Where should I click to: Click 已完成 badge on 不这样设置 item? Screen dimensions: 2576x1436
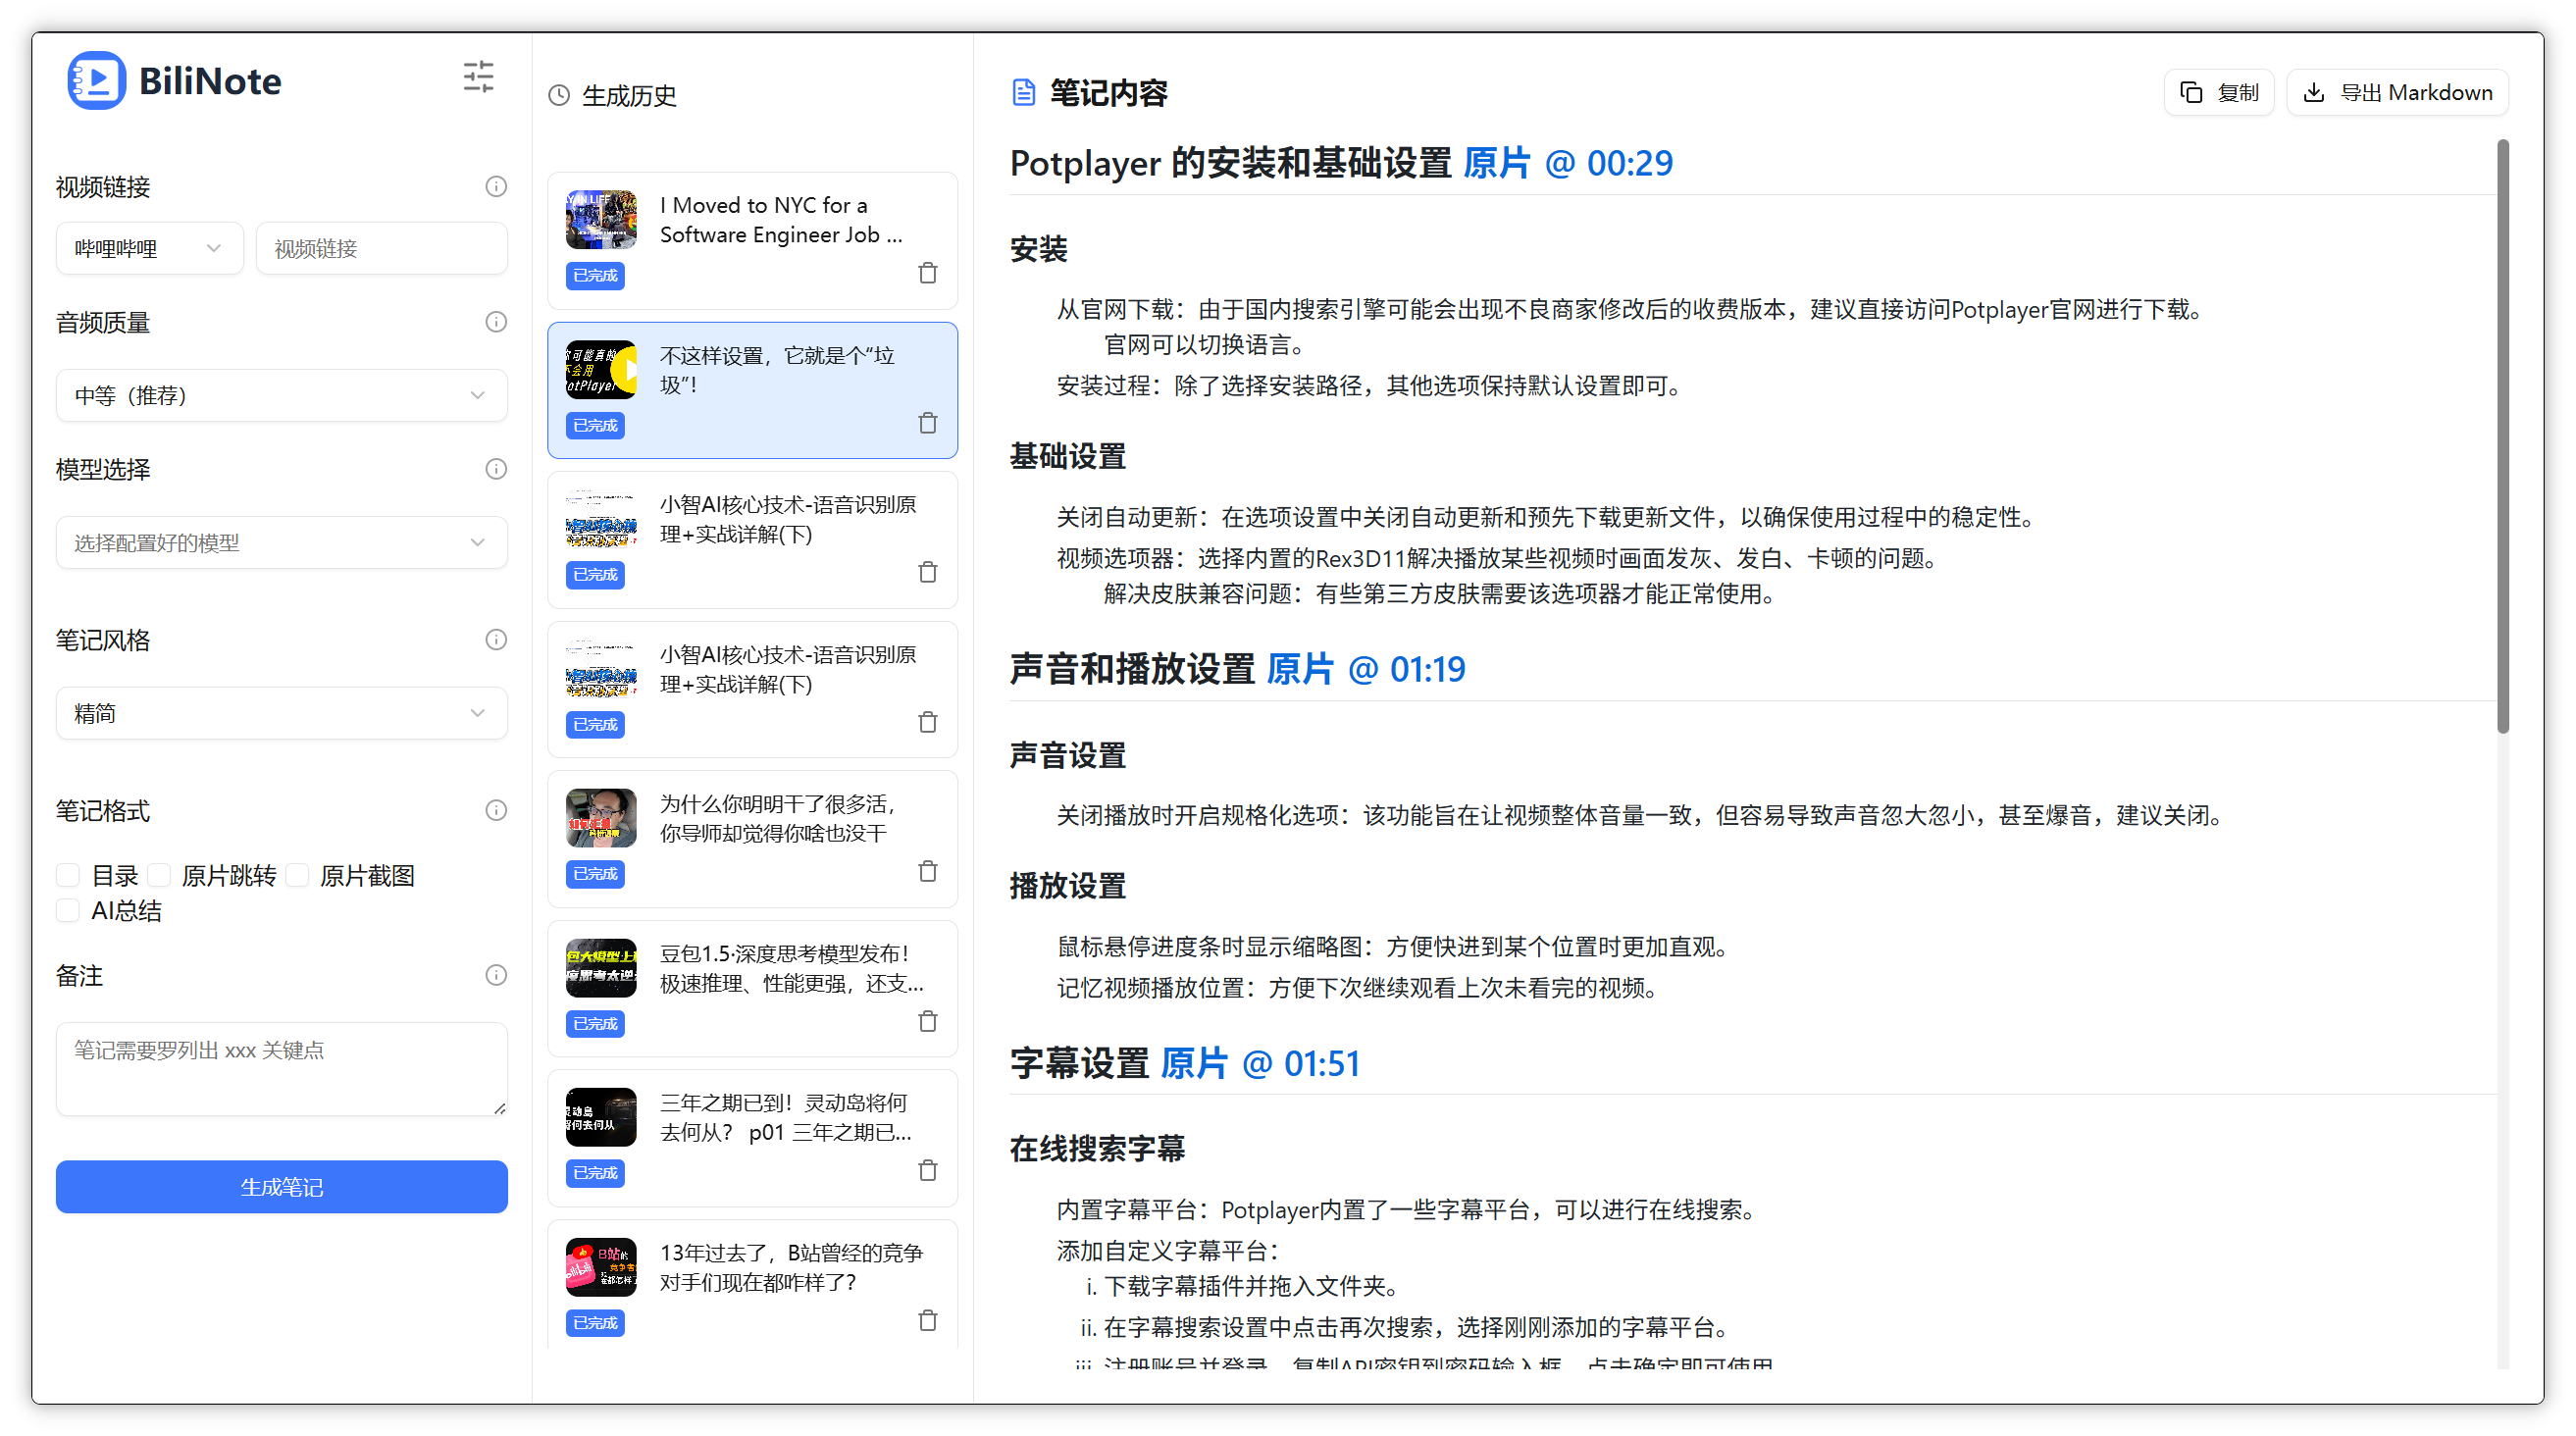point(595,426)
